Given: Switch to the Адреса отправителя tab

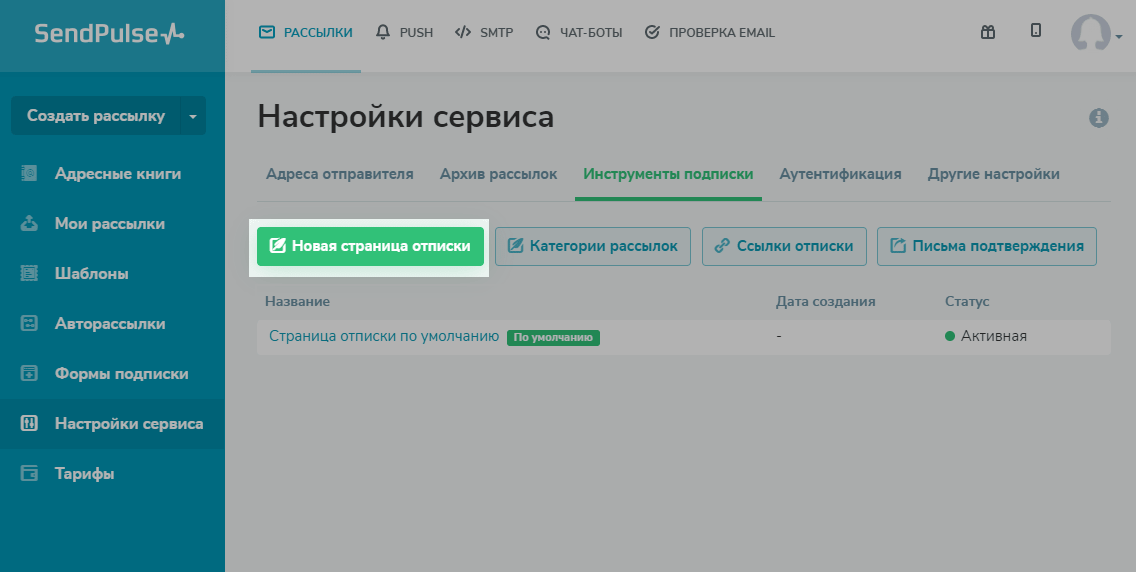Looking at the screenshot, I should pyautogui.click(x=339, y=174).
